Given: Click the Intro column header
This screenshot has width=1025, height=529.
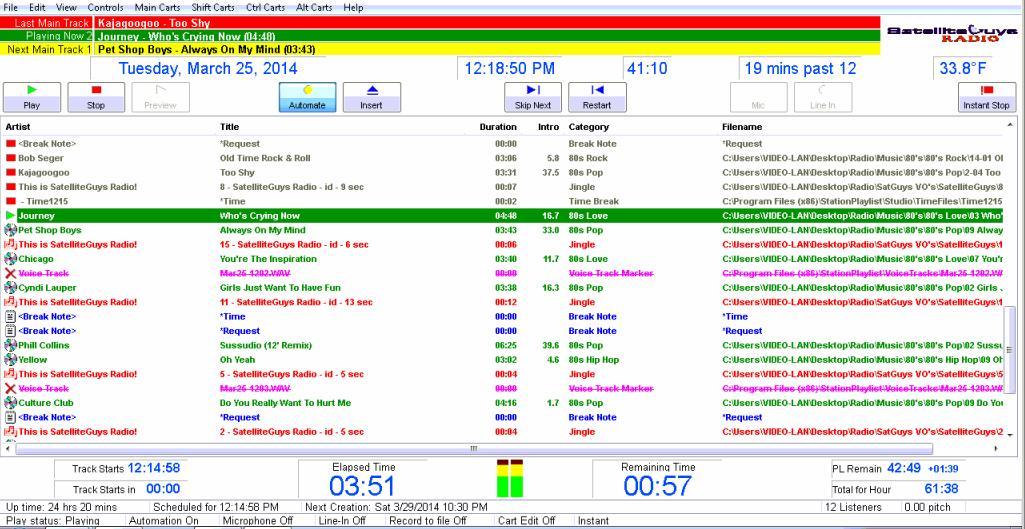Looking at the screenshot, I should click(548, 127).
